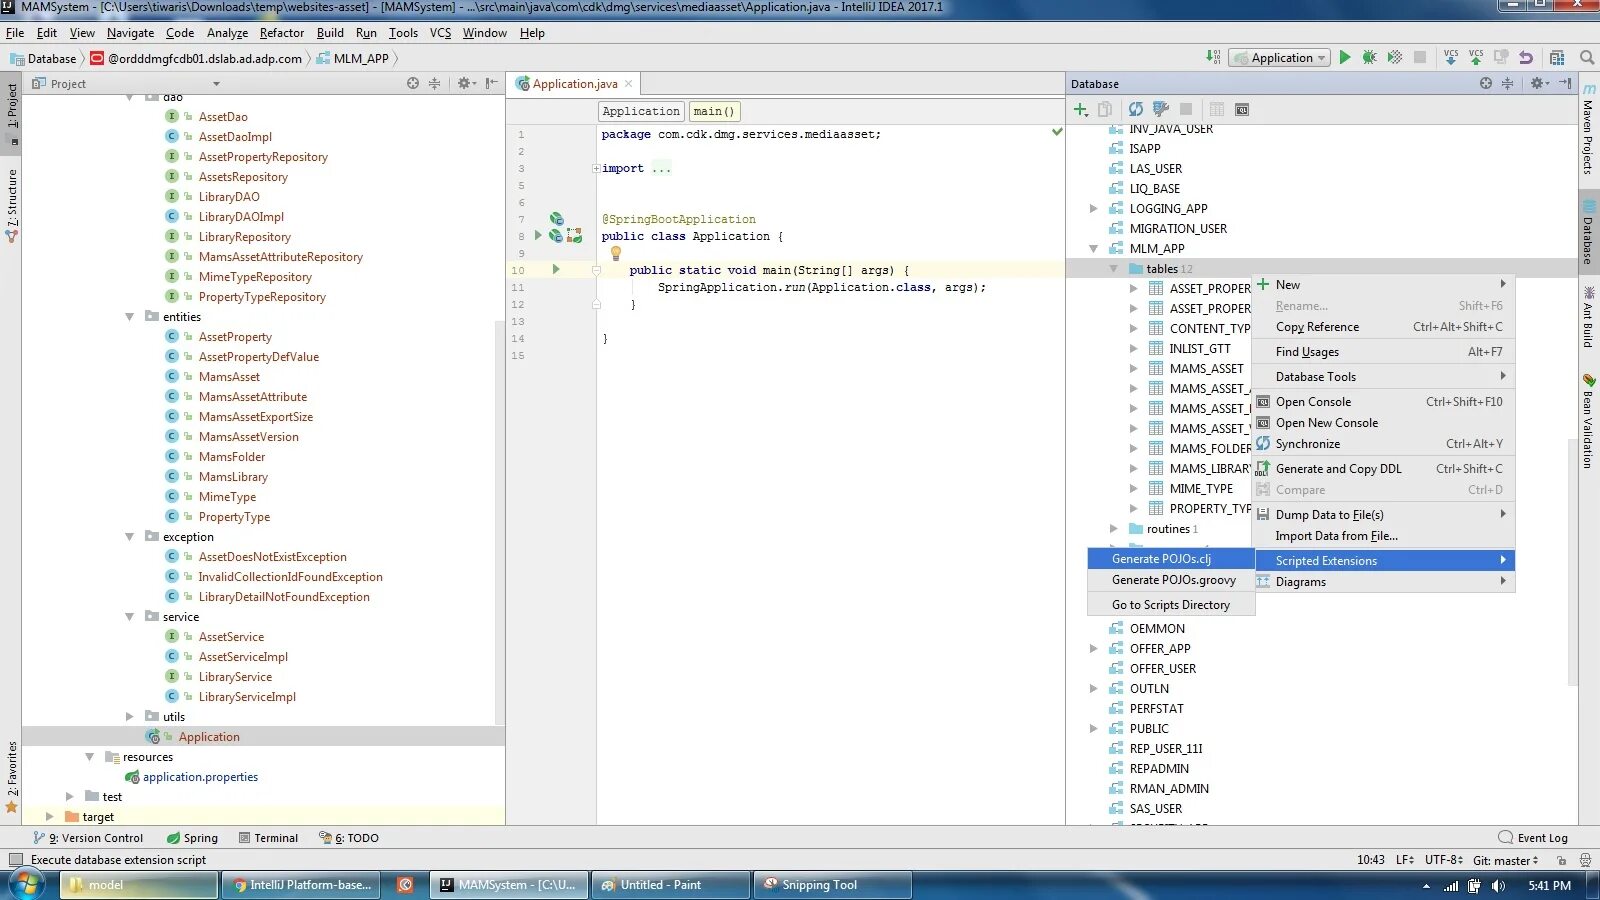Collapse the MLM_APP schema
This screenshot has width=1600, height=900.
click(x=1093, y=249)
